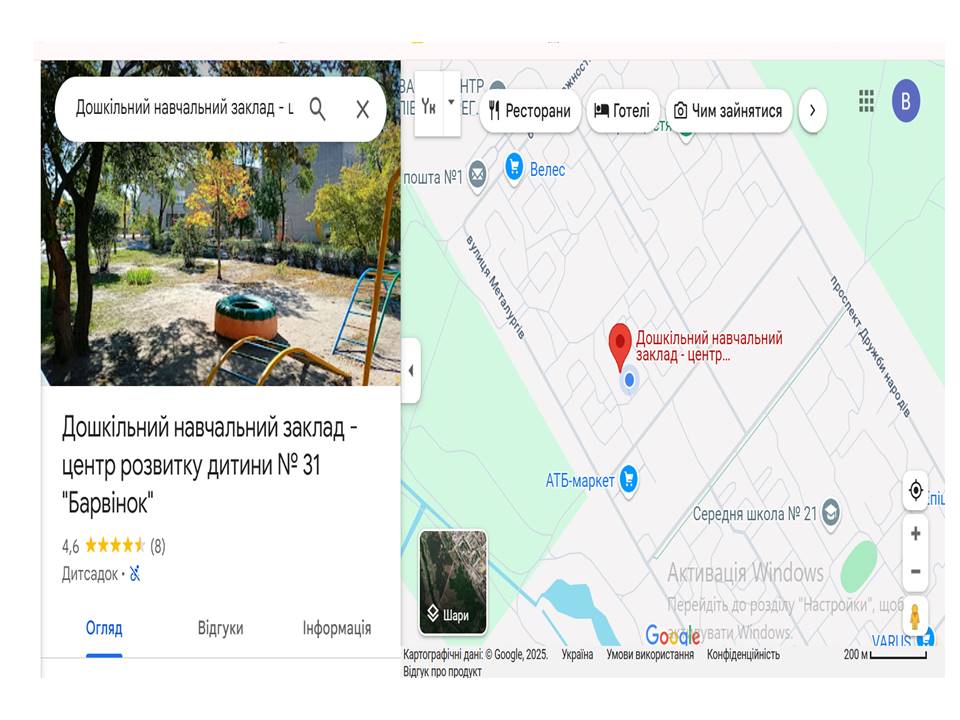Image resolution: width=960 pixels, height=720 pixels.
Task: Collapse the side panel arrow
Action: 411,370
